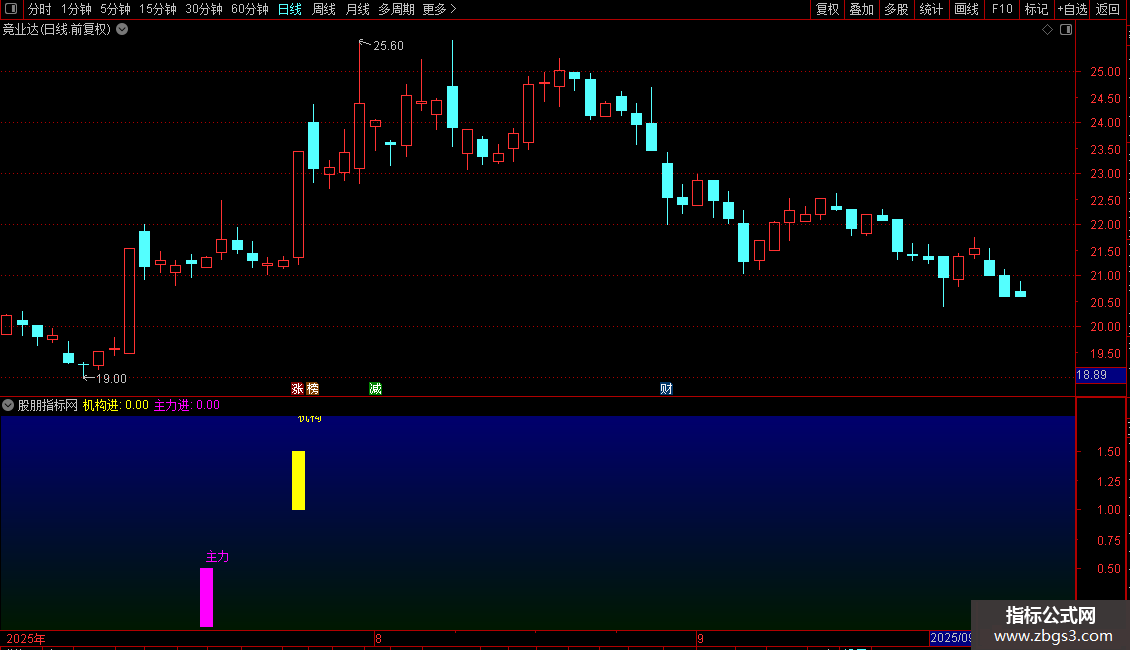Select the 5分钟 period

115,9
